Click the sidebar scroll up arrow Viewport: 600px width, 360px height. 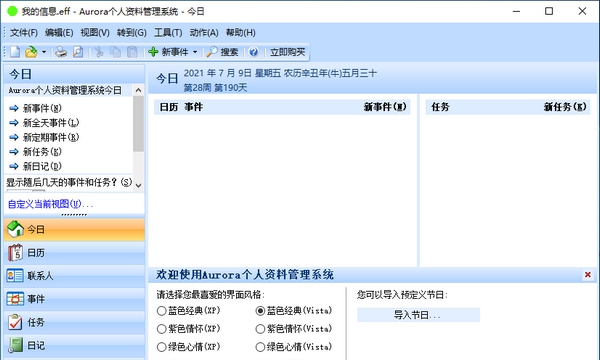[x=139, y=90]
